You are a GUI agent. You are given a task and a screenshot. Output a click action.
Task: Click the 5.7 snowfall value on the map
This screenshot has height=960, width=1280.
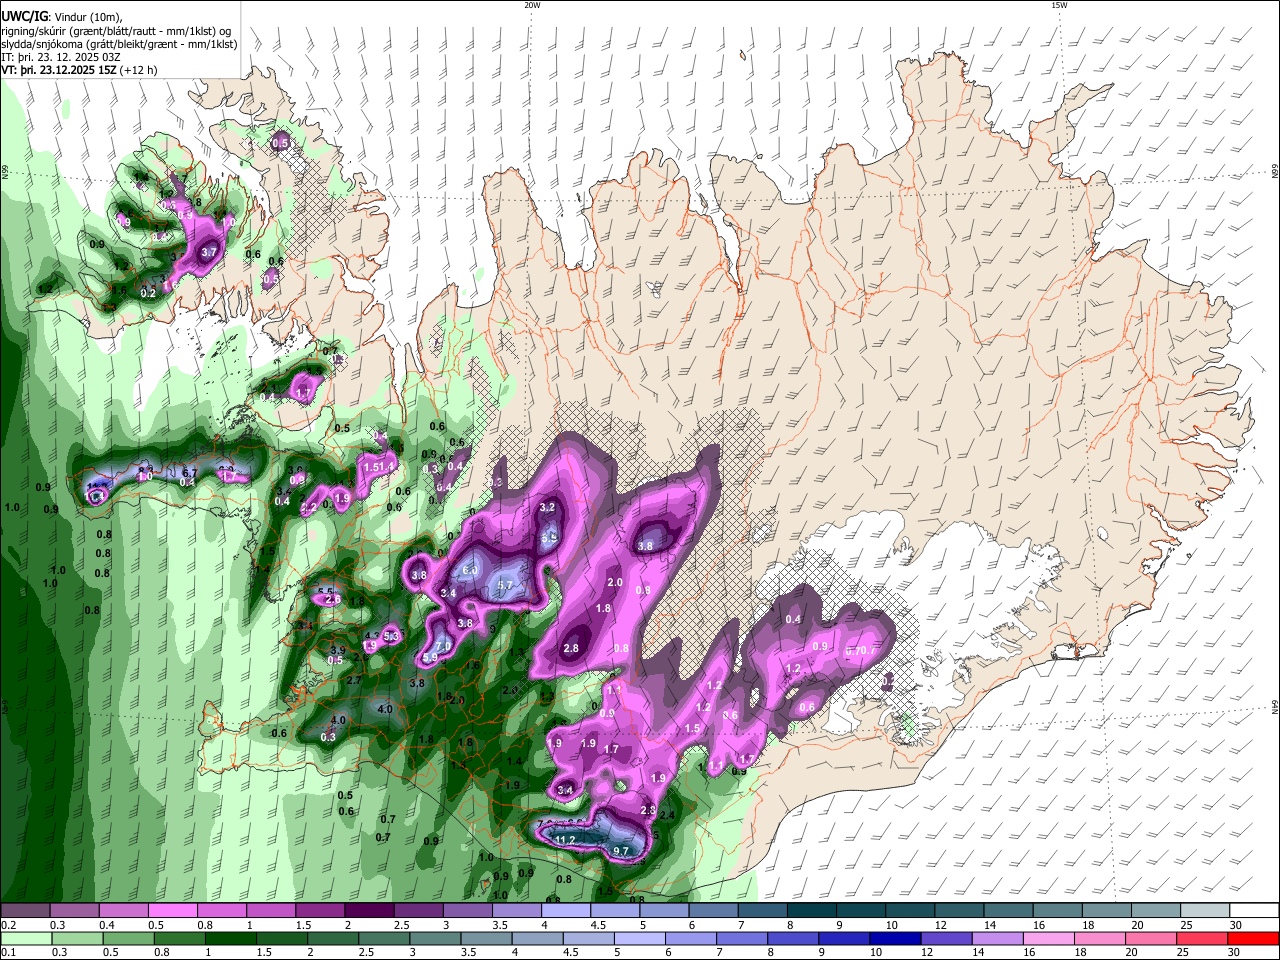coord(505,585)
